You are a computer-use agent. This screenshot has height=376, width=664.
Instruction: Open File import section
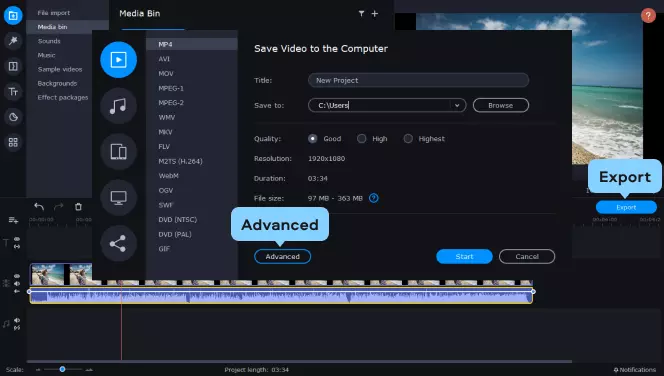coord(54,13)
